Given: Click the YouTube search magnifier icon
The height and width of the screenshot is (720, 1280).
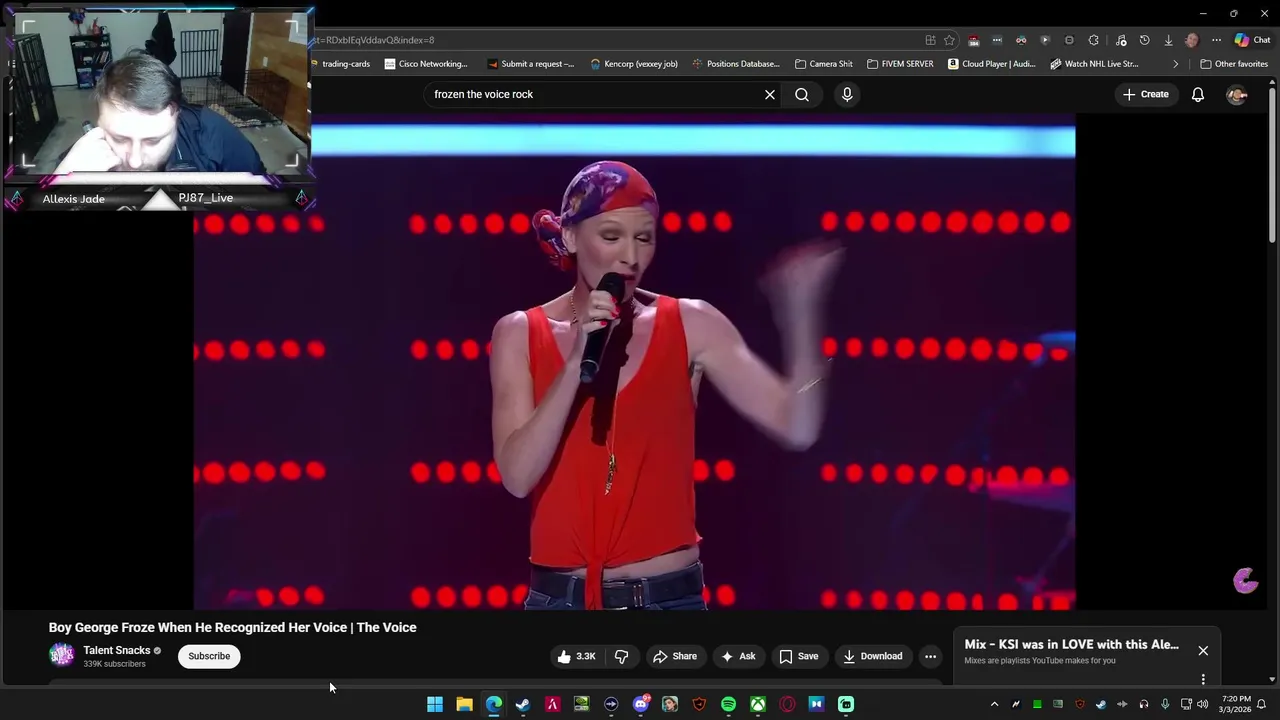Looking at the screenshot, I should click(802, 94).
